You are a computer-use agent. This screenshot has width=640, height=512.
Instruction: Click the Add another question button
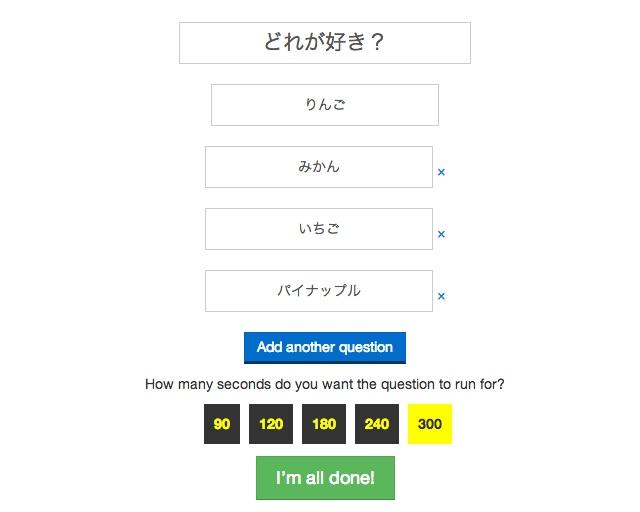[x=325, y=347]
